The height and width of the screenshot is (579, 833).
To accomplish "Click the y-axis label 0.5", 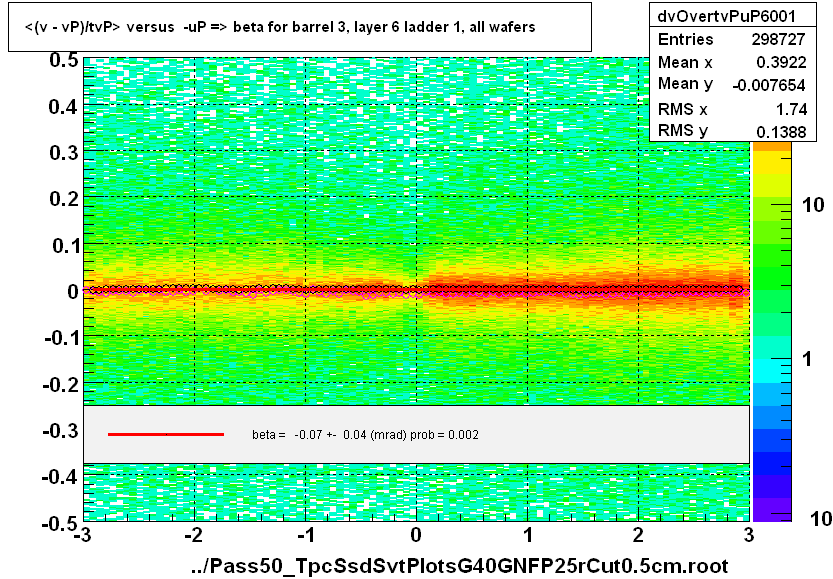I will pos(64,61).
